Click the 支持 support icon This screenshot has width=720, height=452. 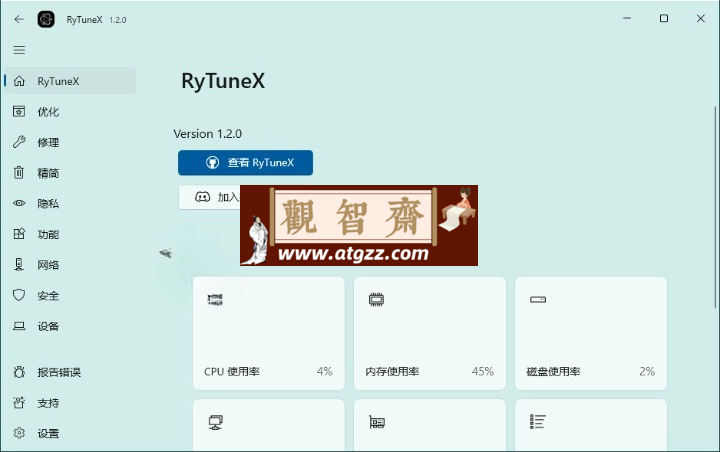click(x=19, y=402)
